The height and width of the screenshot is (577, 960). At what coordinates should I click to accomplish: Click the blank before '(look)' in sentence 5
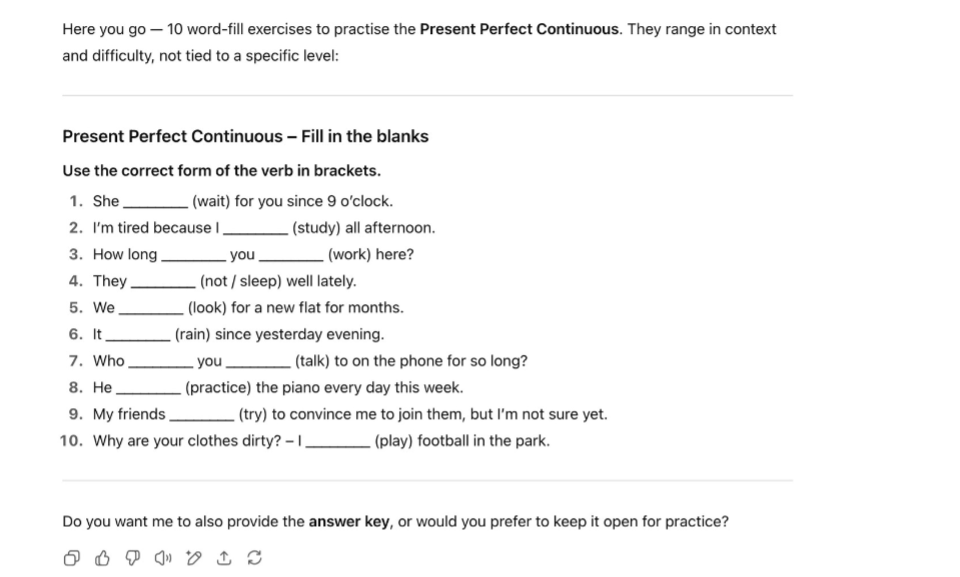[151, 308]
